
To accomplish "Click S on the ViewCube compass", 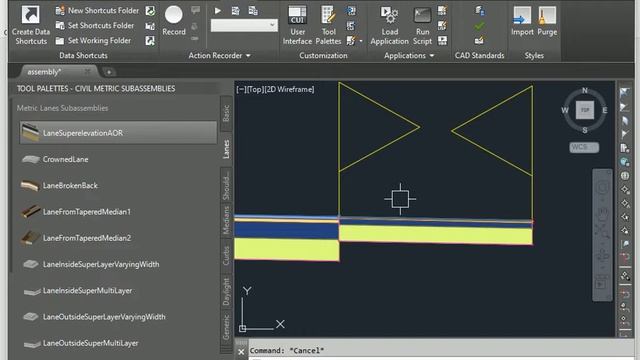I will click(x=584, y=130).
